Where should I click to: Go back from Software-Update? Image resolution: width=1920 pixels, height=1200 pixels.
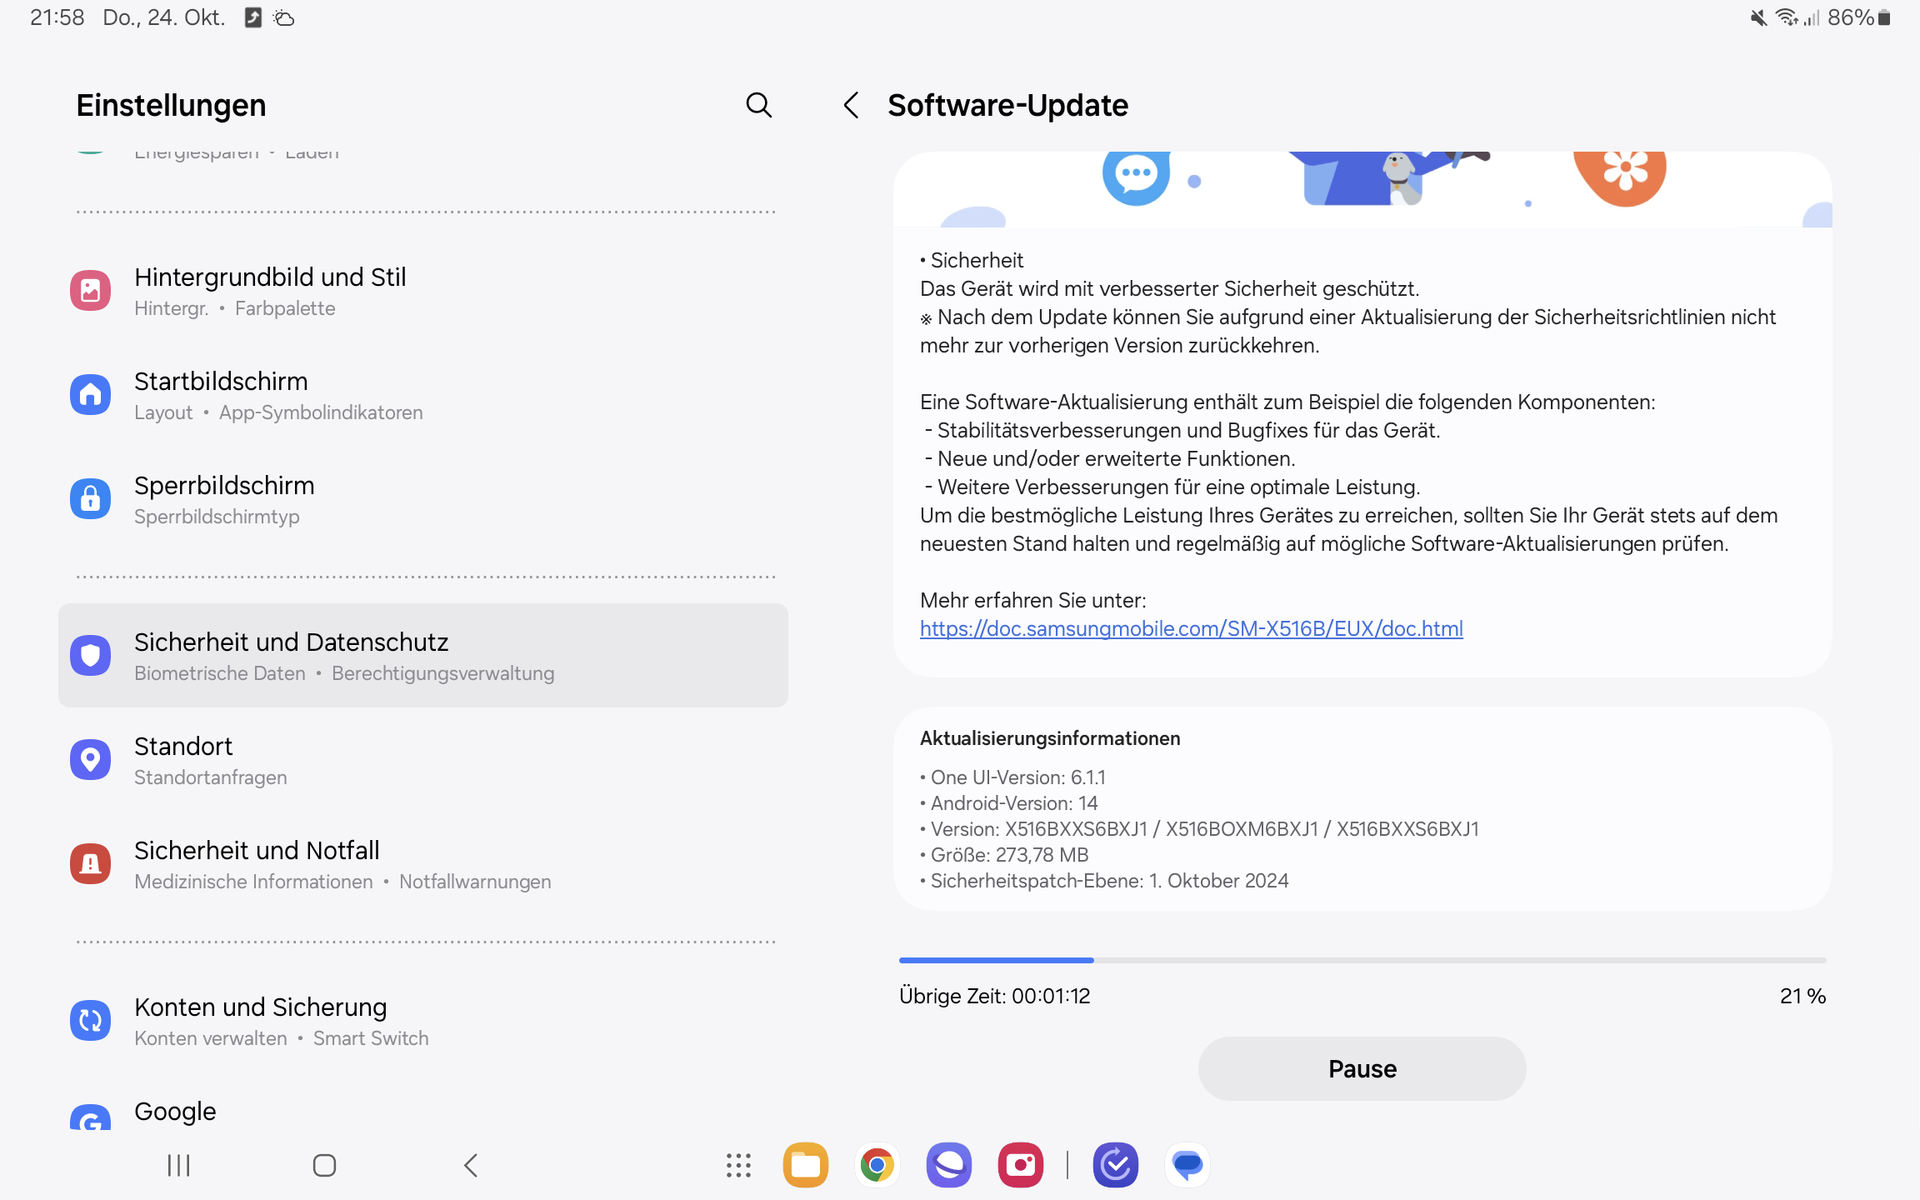click(x=851, y=105)
